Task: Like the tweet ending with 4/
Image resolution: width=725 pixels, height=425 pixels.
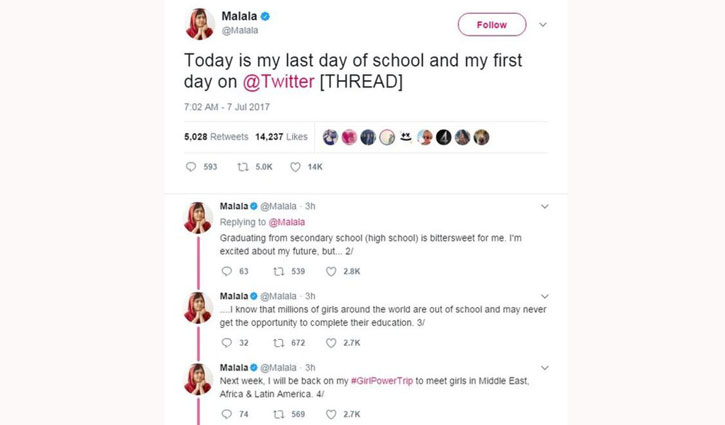Action: click(331, 414)
